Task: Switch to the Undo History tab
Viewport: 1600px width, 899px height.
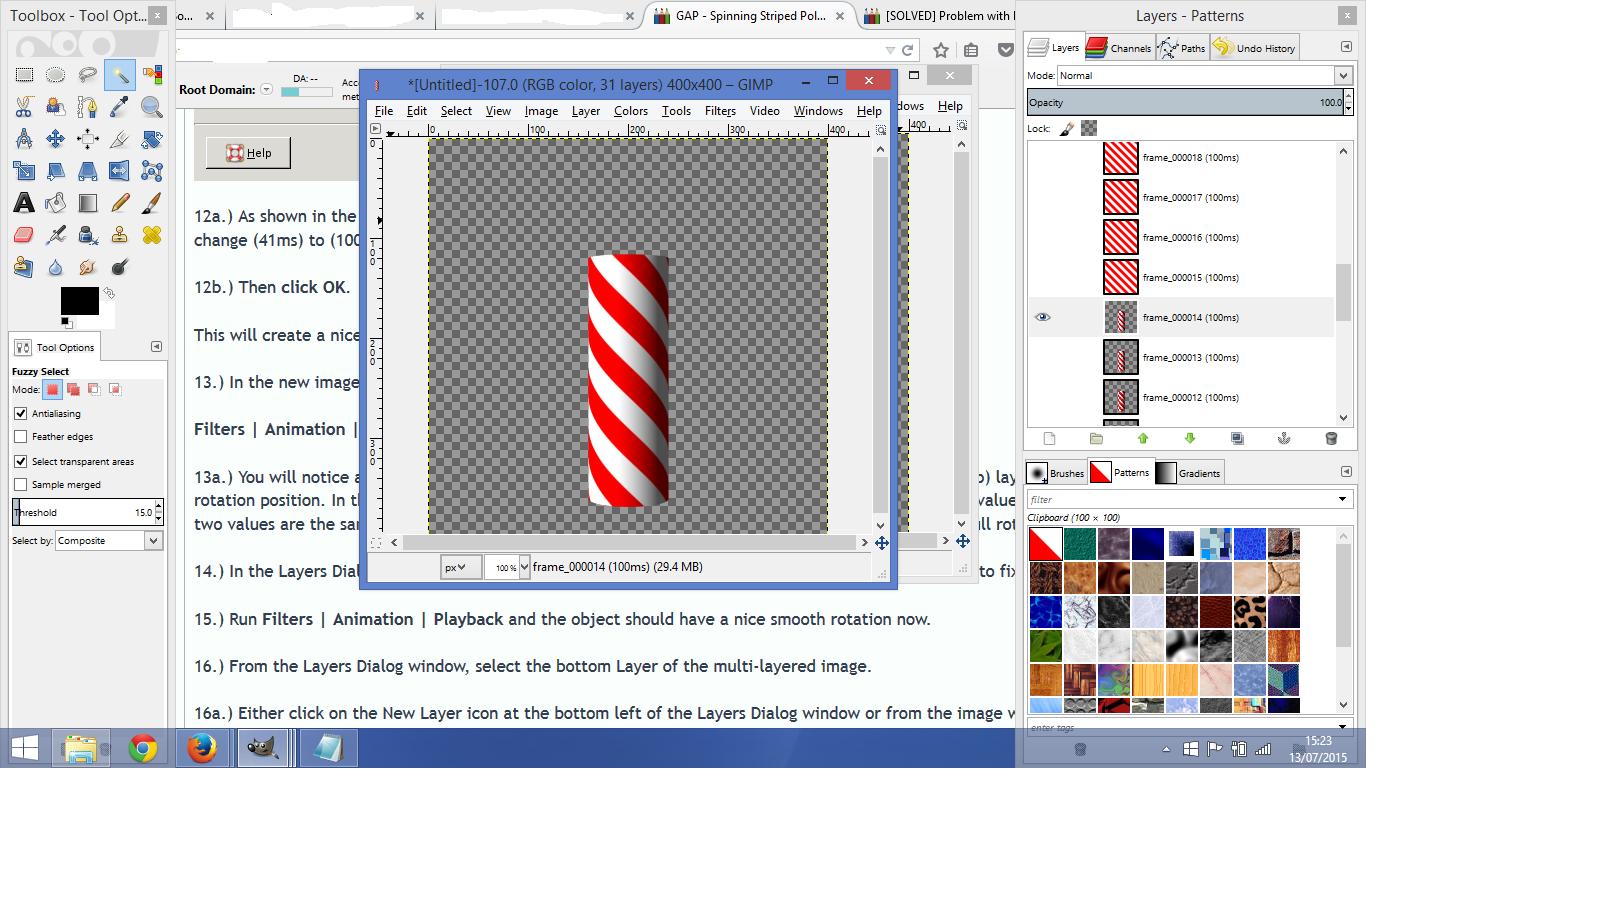Action: pyautogui.click(x=1255, y=47)
